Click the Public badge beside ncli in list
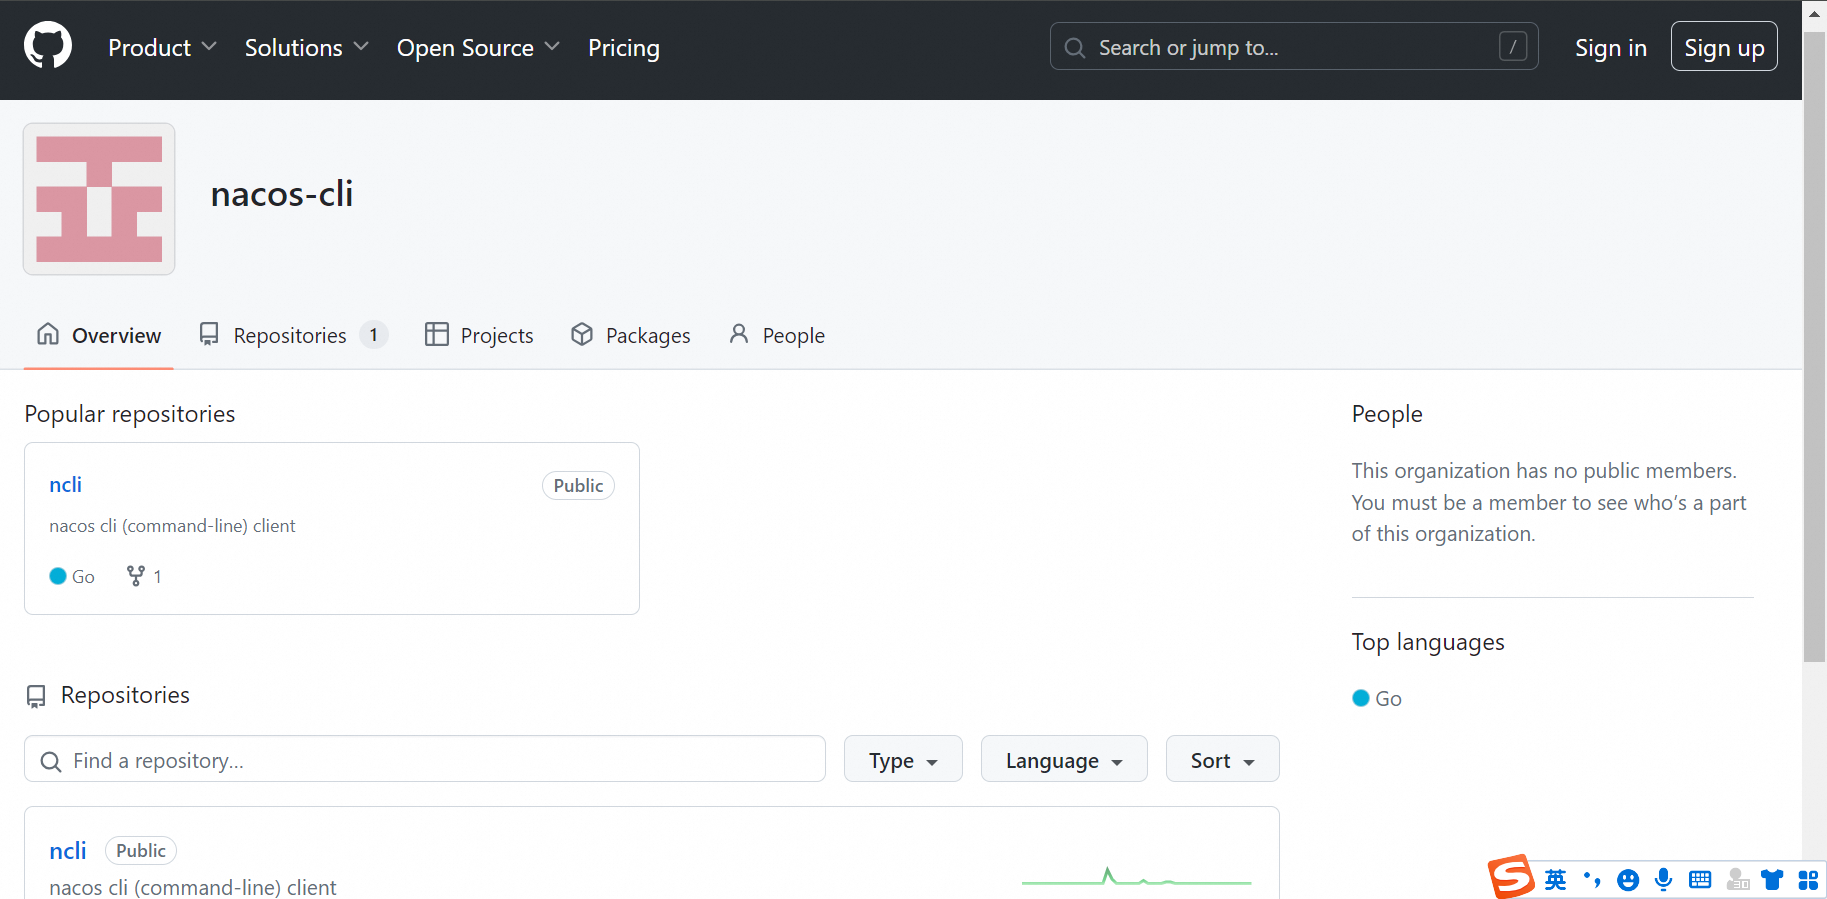Screen dimensions: 1827x899 click(141, 851)
